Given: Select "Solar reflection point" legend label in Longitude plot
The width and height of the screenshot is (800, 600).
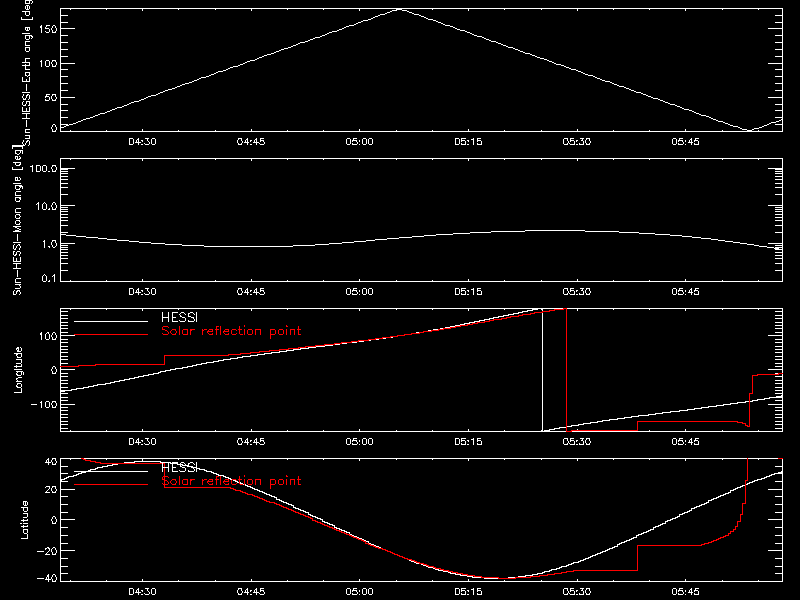Looking at the screenshot, I should click(x=231, y=331).
